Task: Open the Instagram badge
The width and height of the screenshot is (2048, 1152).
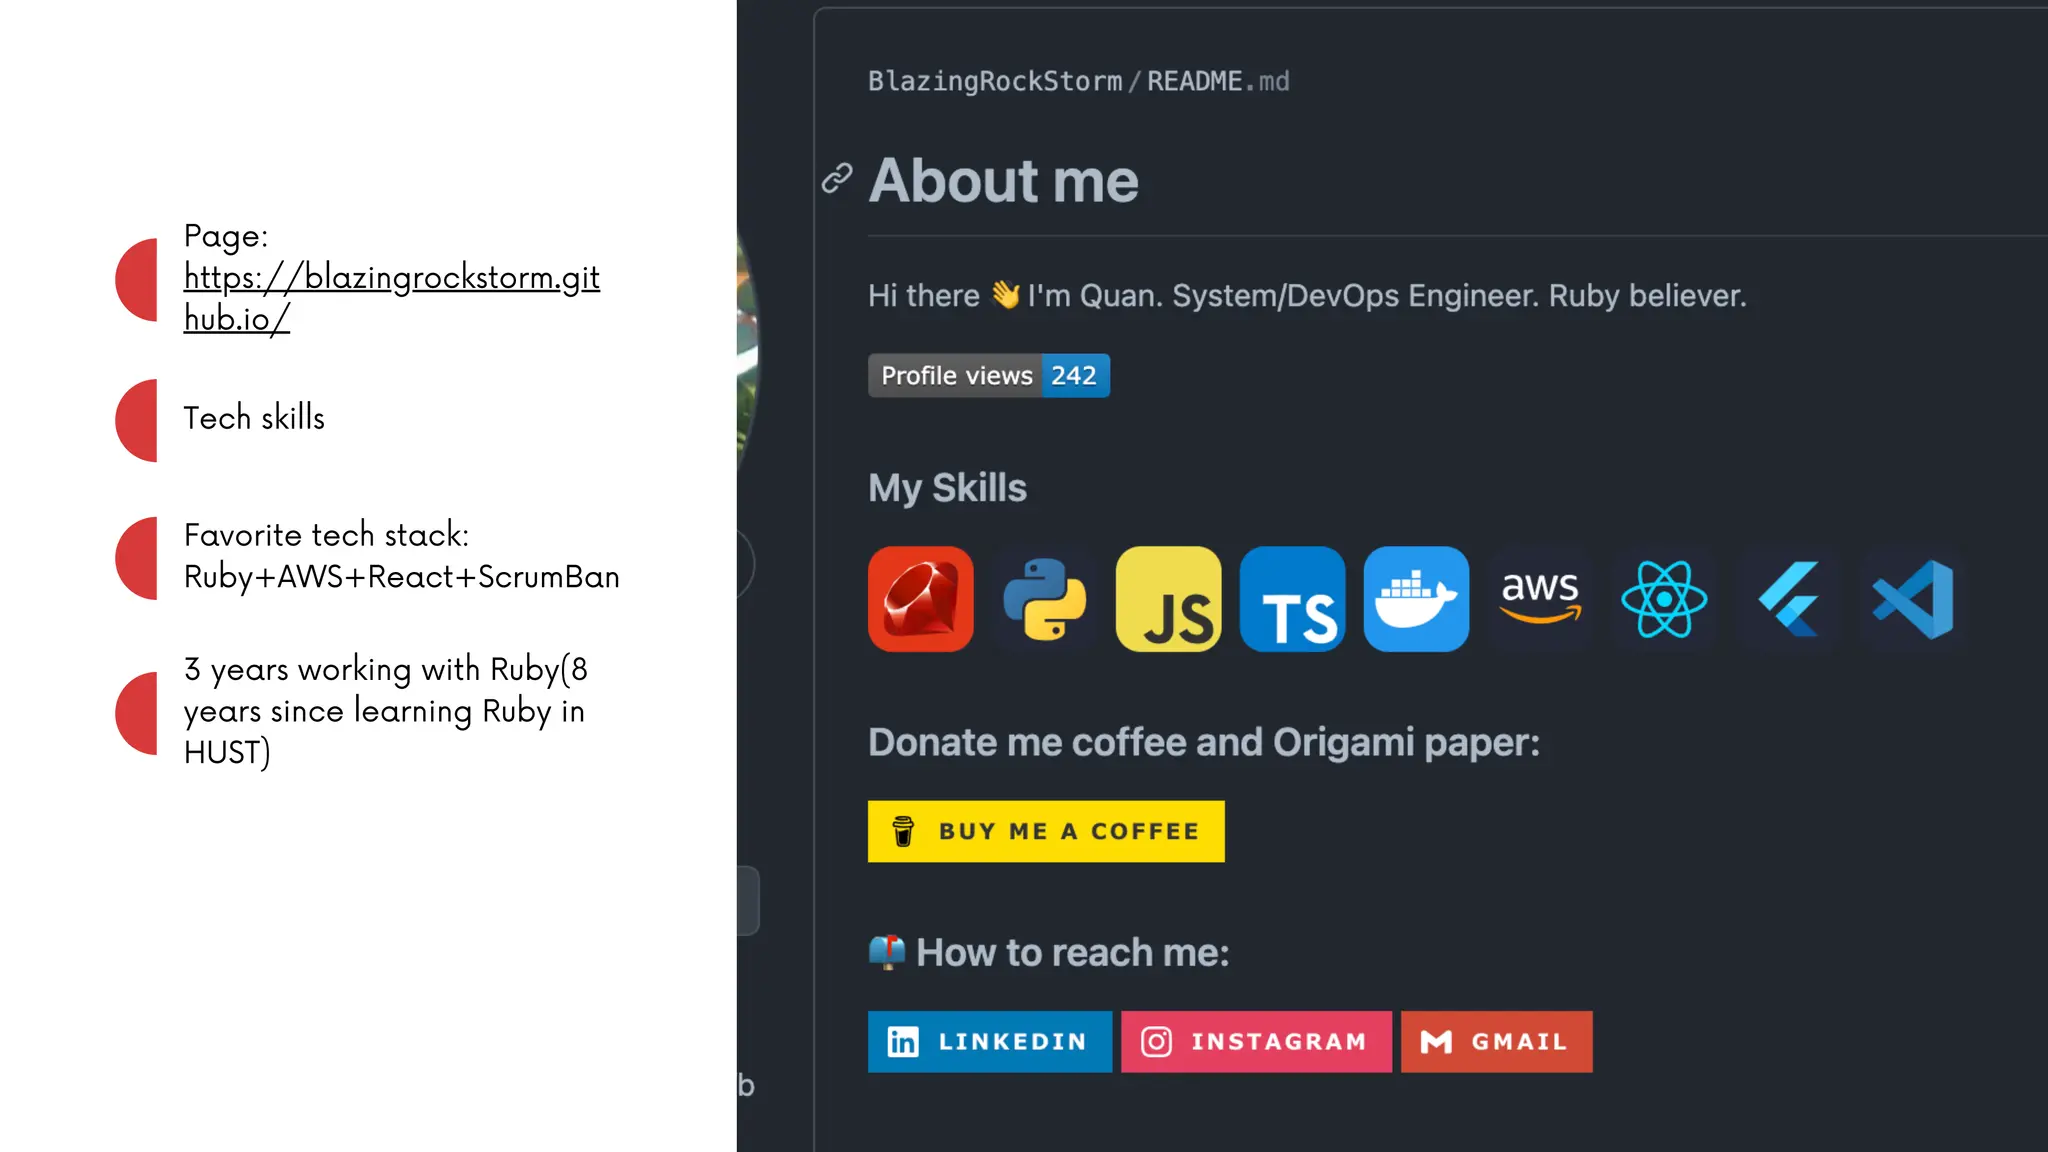Action: (1256, 1041)
